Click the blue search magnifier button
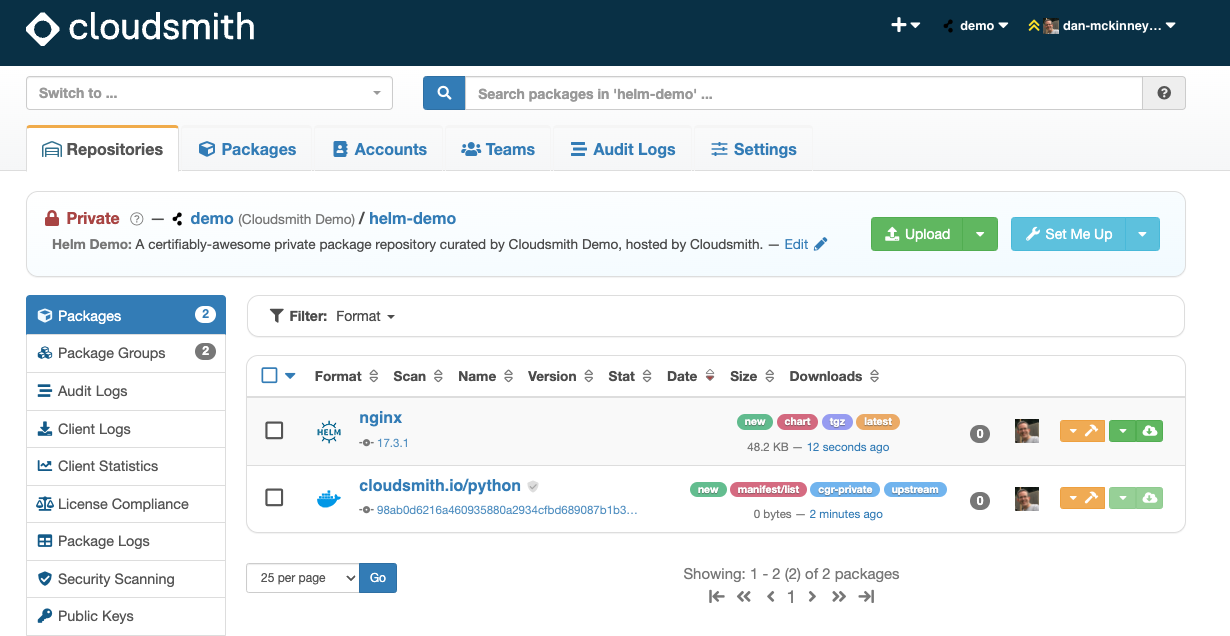This screenshot has width=1230, height=636. point(444,93)
